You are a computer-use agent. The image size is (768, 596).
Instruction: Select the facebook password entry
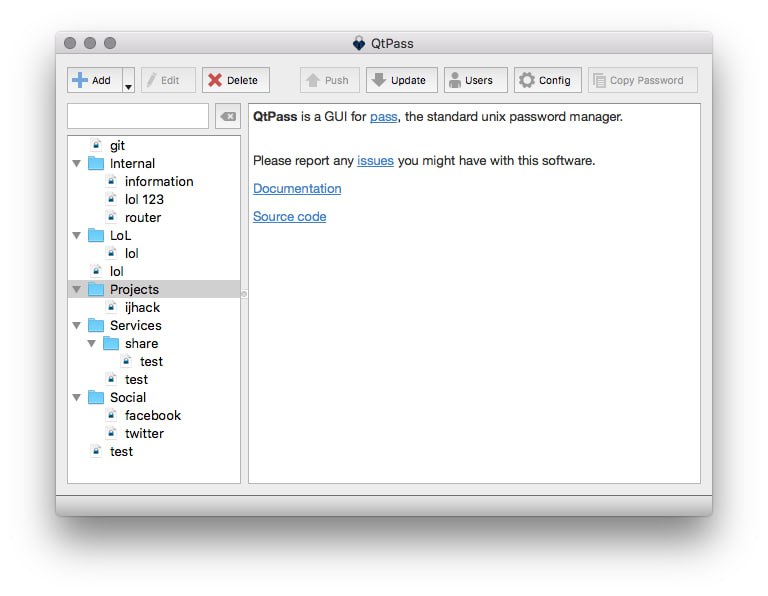153,416
